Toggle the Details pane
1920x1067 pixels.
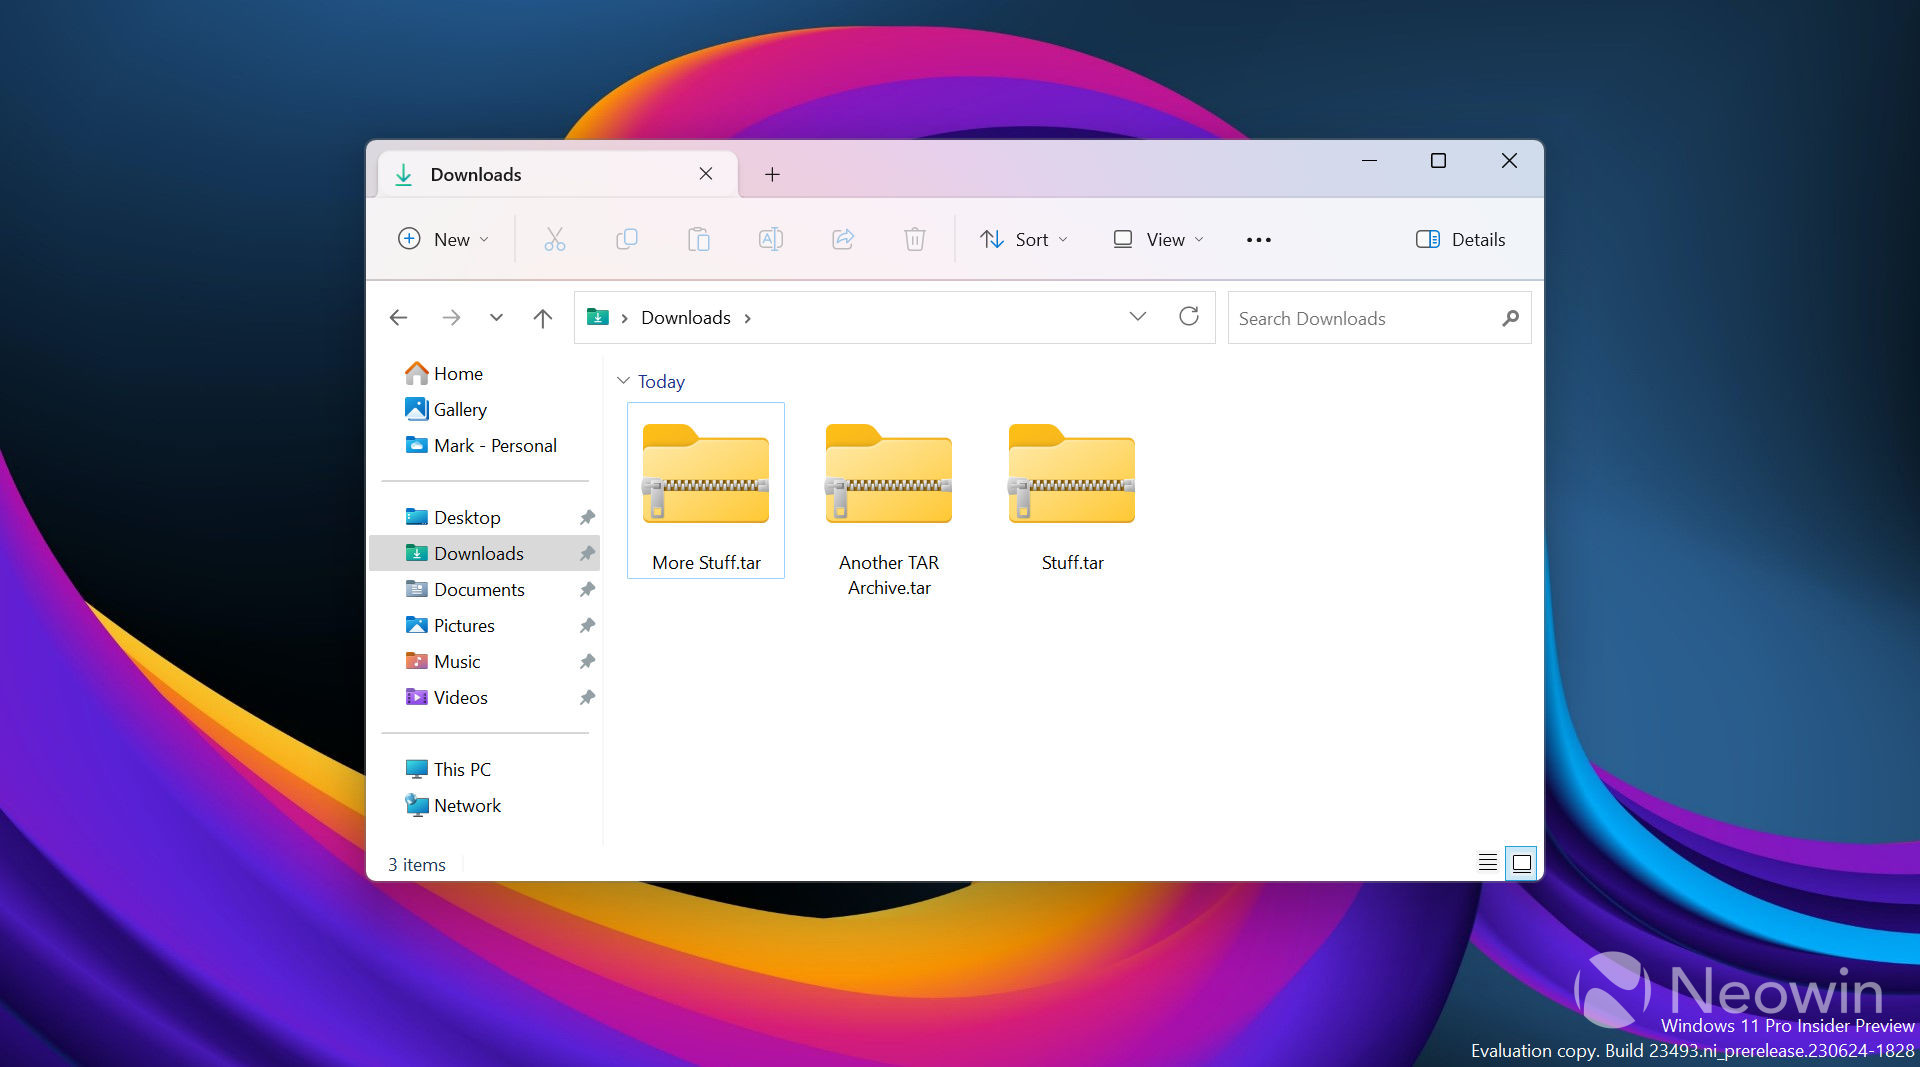click(1460, 239)
